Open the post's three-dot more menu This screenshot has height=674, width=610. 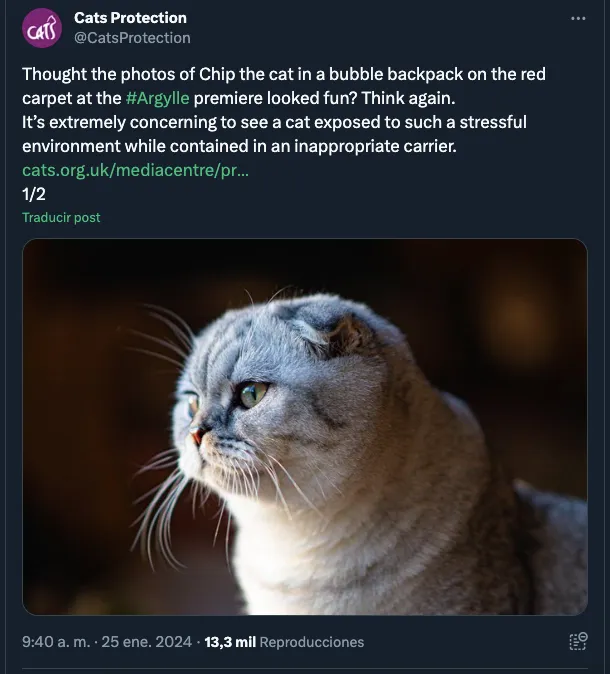(x=578, y=19)
